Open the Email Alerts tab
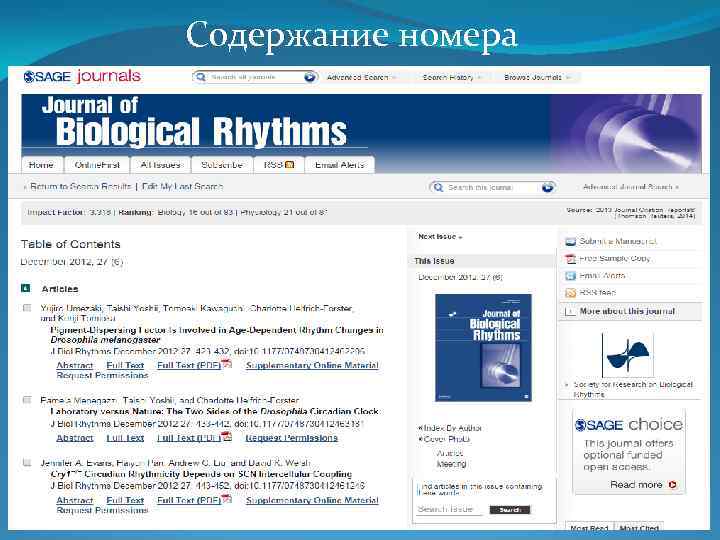The height and width of the screenshot is (540, 720). pos(339,165)
